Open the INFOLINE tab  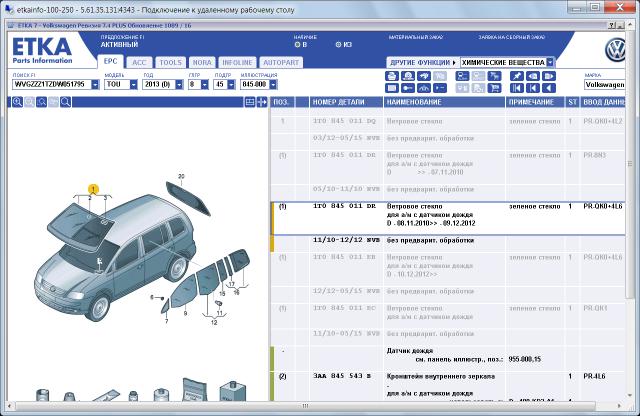click(x=237, y=62)
